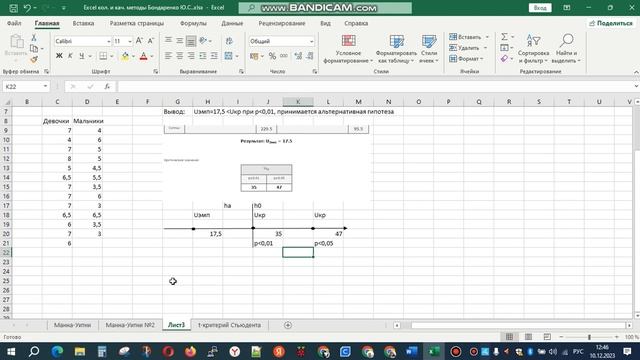The height and width of the screenshot is (360, 640).
Task: Increase font size with large A
Action: (x=139, y=41)
